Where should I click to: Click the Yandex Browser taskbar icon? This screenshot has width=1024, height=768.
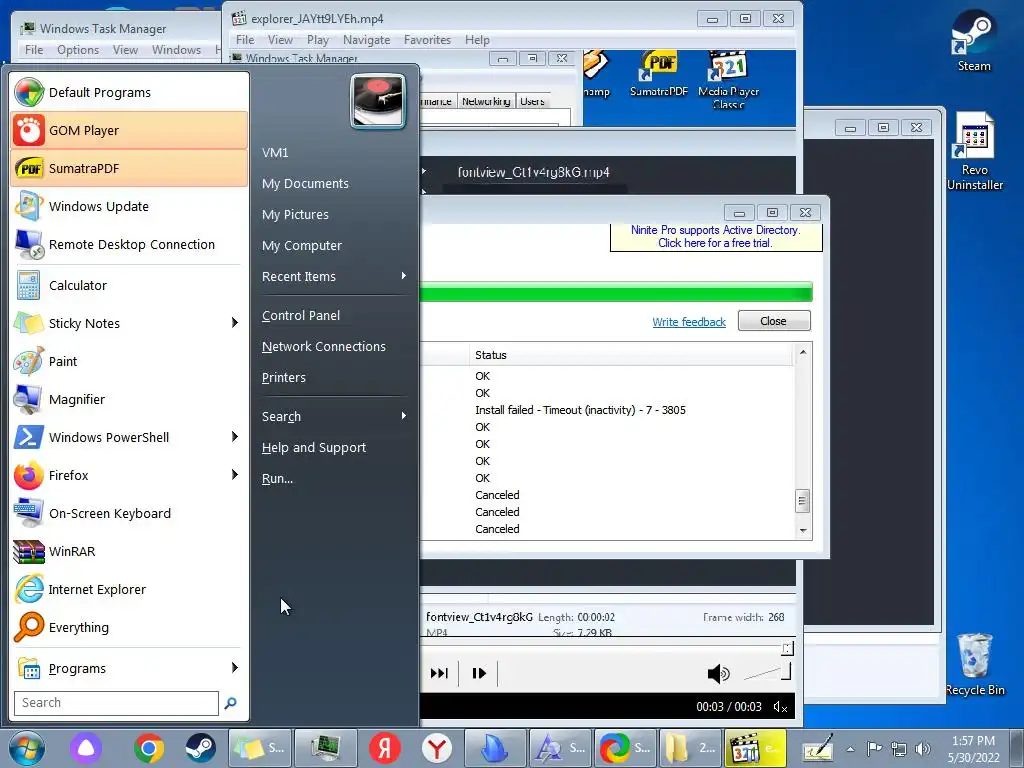point(436,748)
